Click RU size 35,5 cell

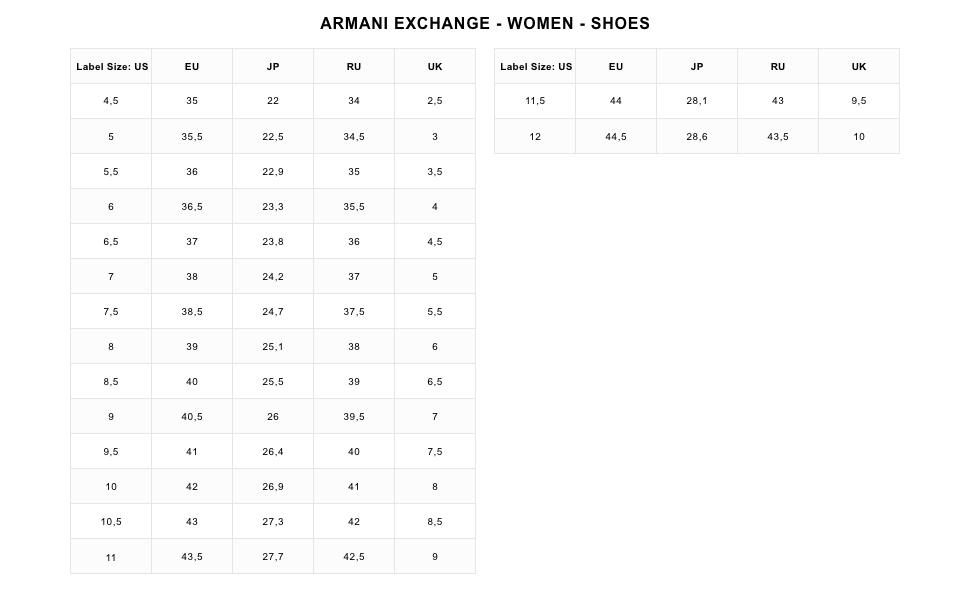click(354, 207)
